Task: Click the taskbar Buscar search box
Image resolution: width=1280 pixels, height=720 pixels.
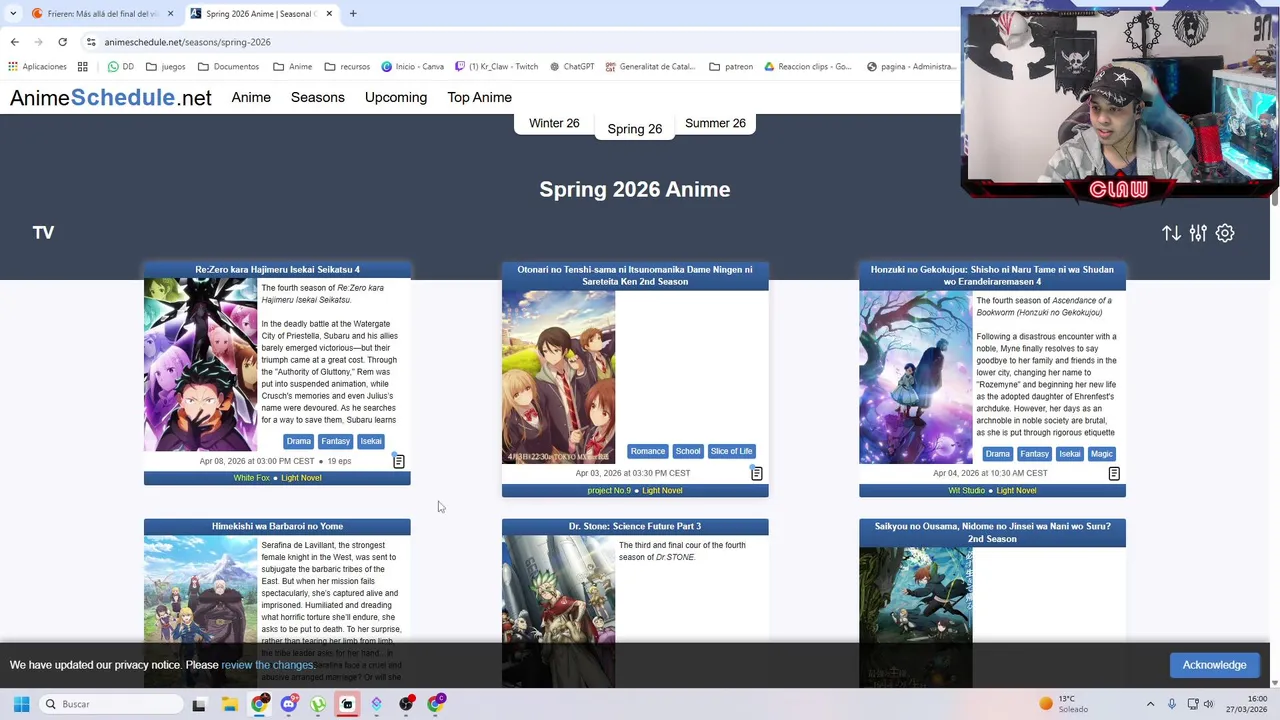Action: click(x=112, y=704)
